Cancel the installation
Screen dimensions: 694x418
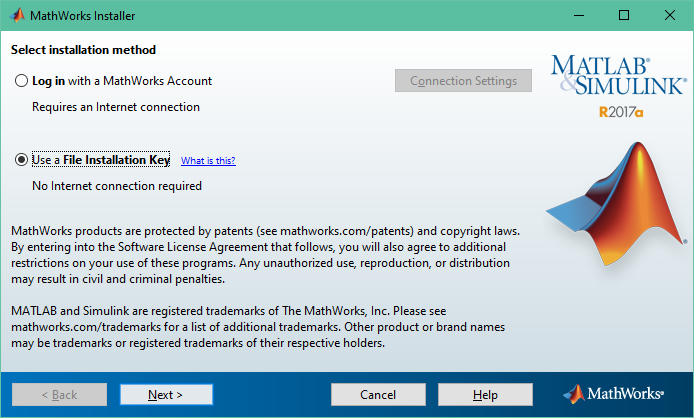point(378,395)
